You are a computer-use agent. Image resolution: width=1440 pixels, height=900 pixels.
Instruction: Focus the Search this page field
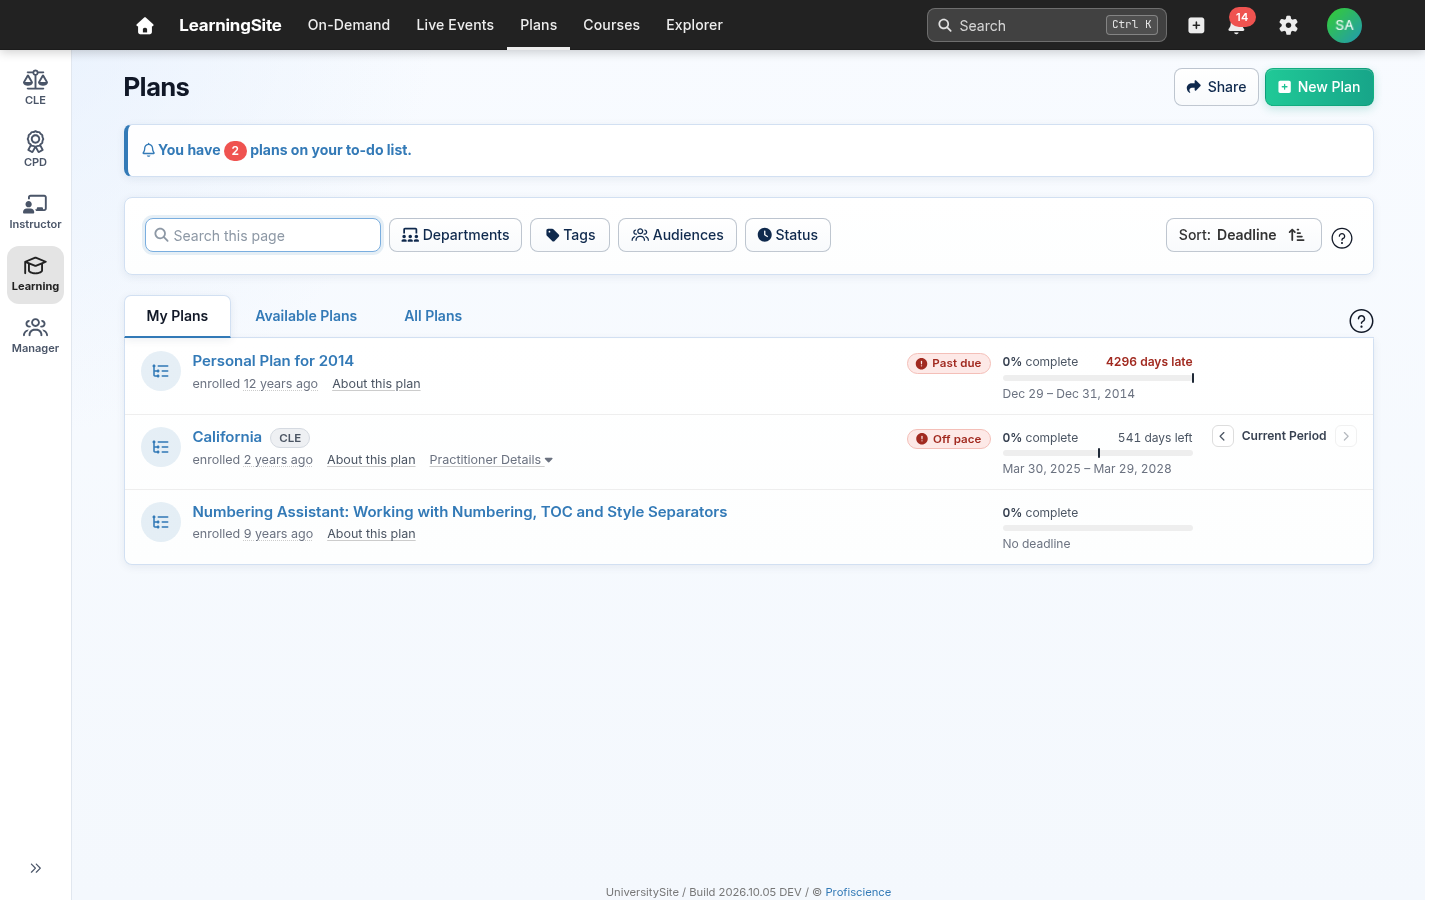click(263, 235)
